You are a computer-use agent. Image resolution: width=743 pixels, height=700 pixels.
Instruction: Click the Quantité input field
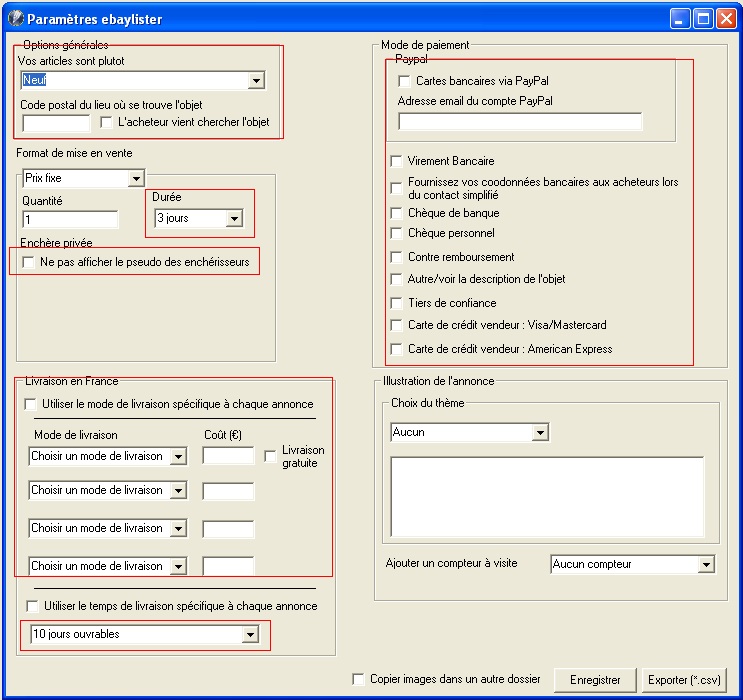(70, 219)
